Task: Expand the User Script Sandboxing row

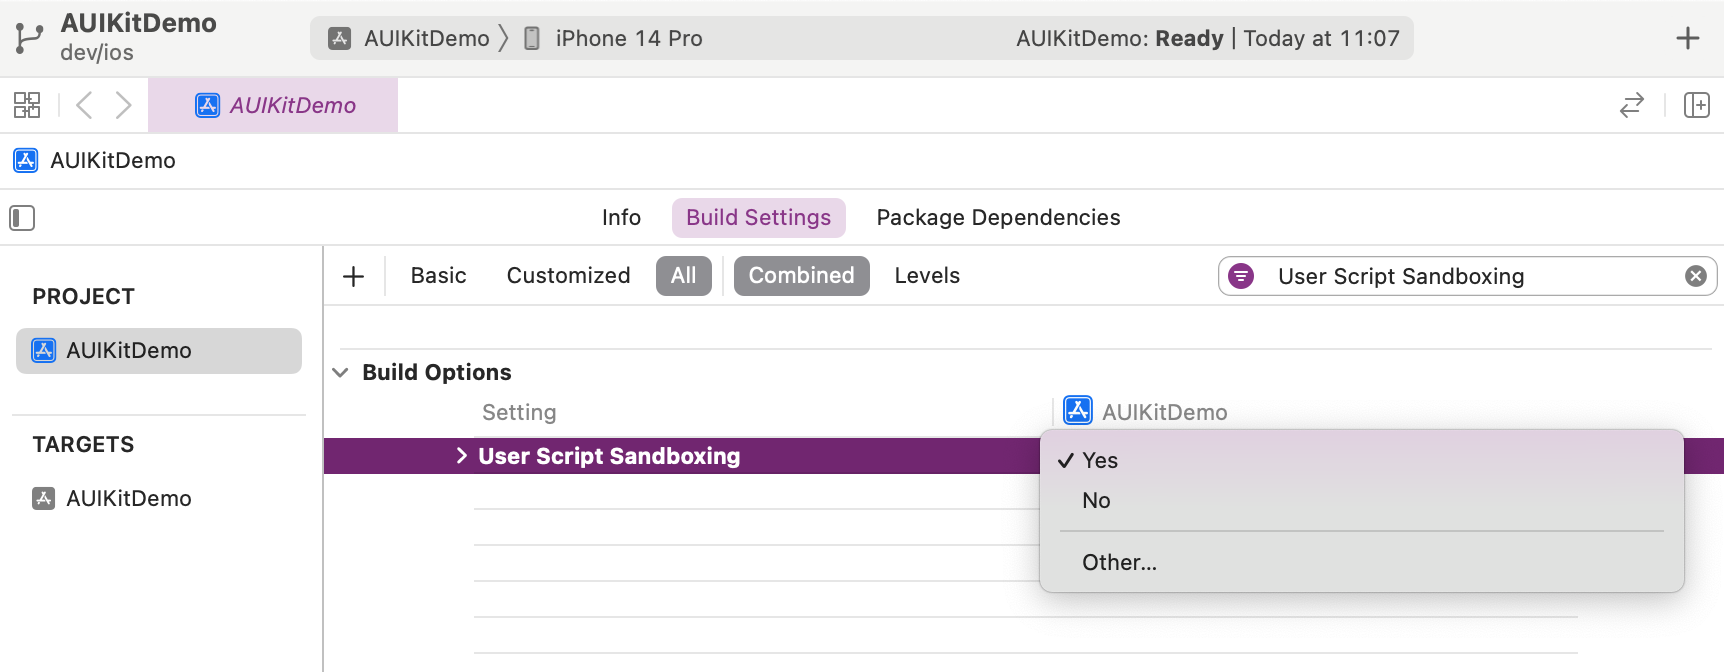Action: (461, 456)
